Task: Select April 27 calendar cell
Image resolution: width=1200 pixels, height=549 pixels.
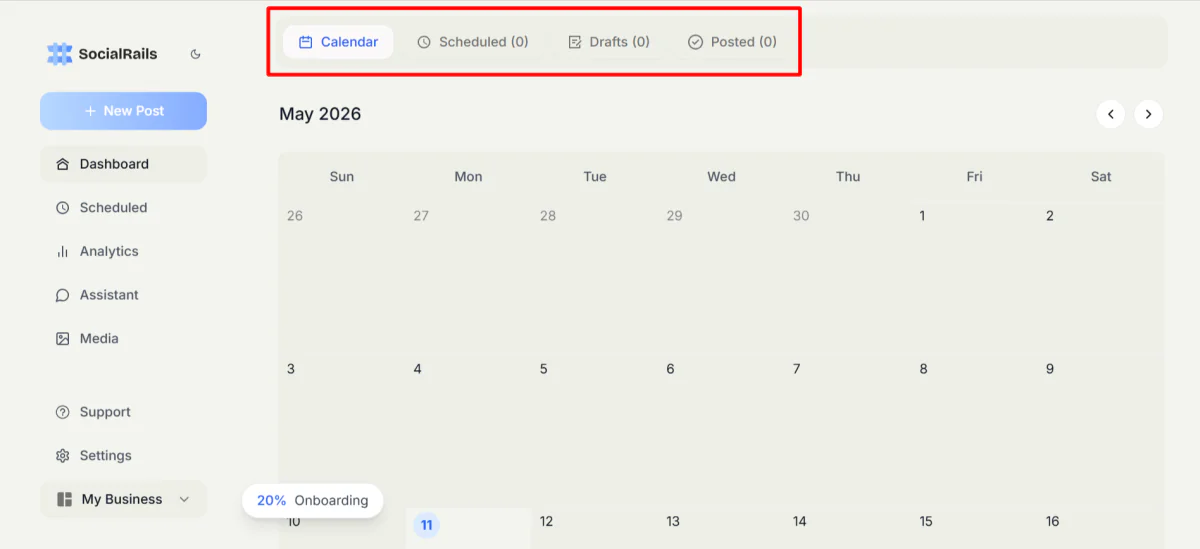Action: (x=468, y=278)
